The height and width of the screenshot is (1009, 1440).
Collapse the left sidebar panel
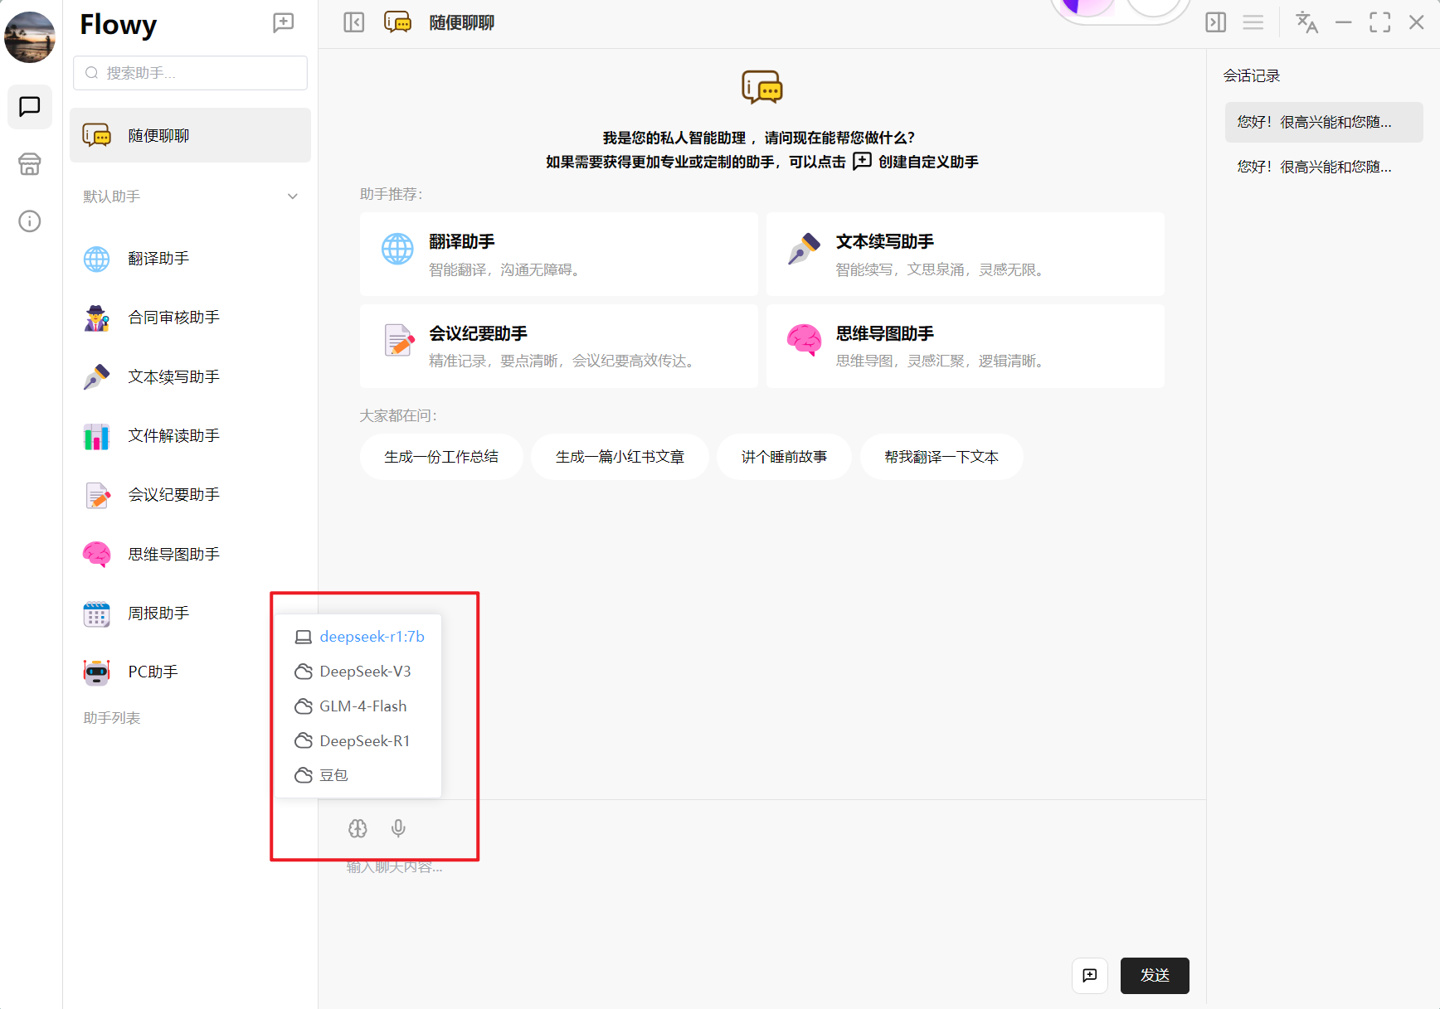(354, 23)
